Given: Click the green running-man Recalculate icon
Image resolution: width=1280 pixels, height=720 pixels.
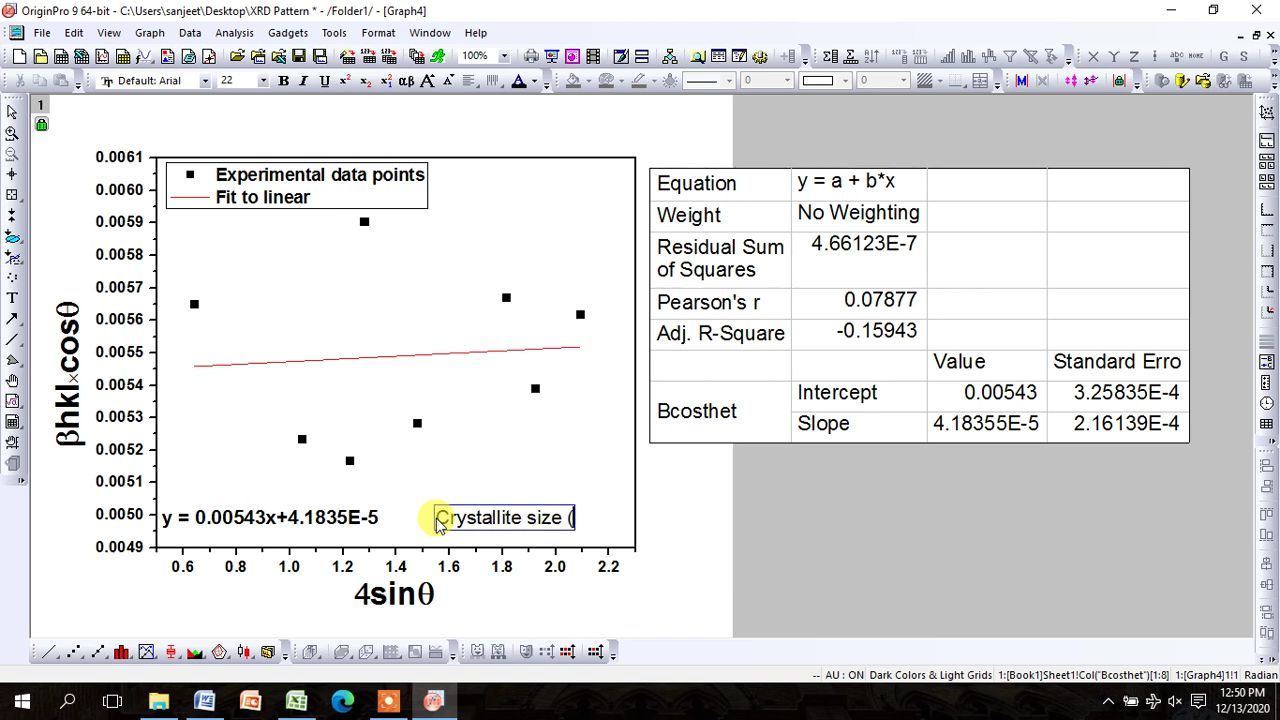Looking at the screenshot, I should coord(437,57).
